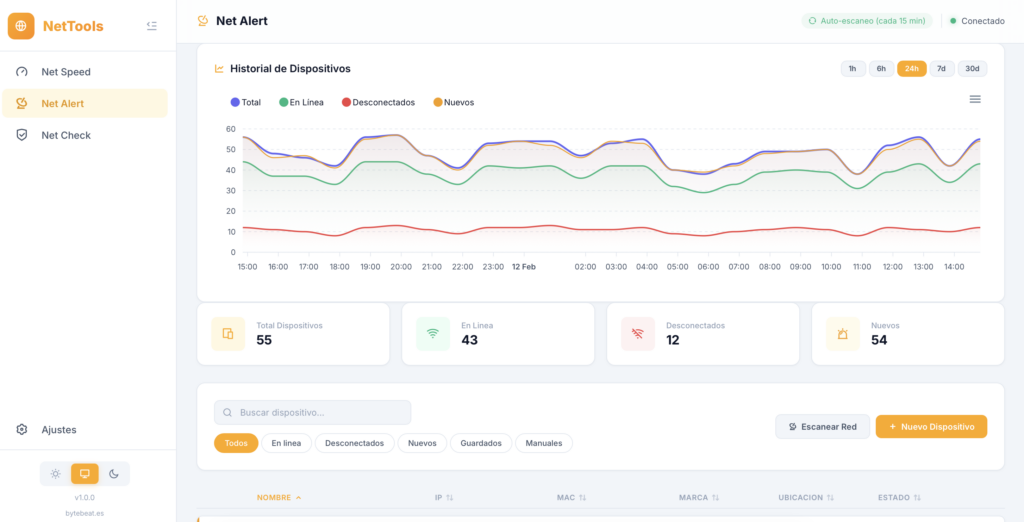Click the Nuevo Dispositivo button
The height and width of the screenshot is (522, 1024).
931,427
